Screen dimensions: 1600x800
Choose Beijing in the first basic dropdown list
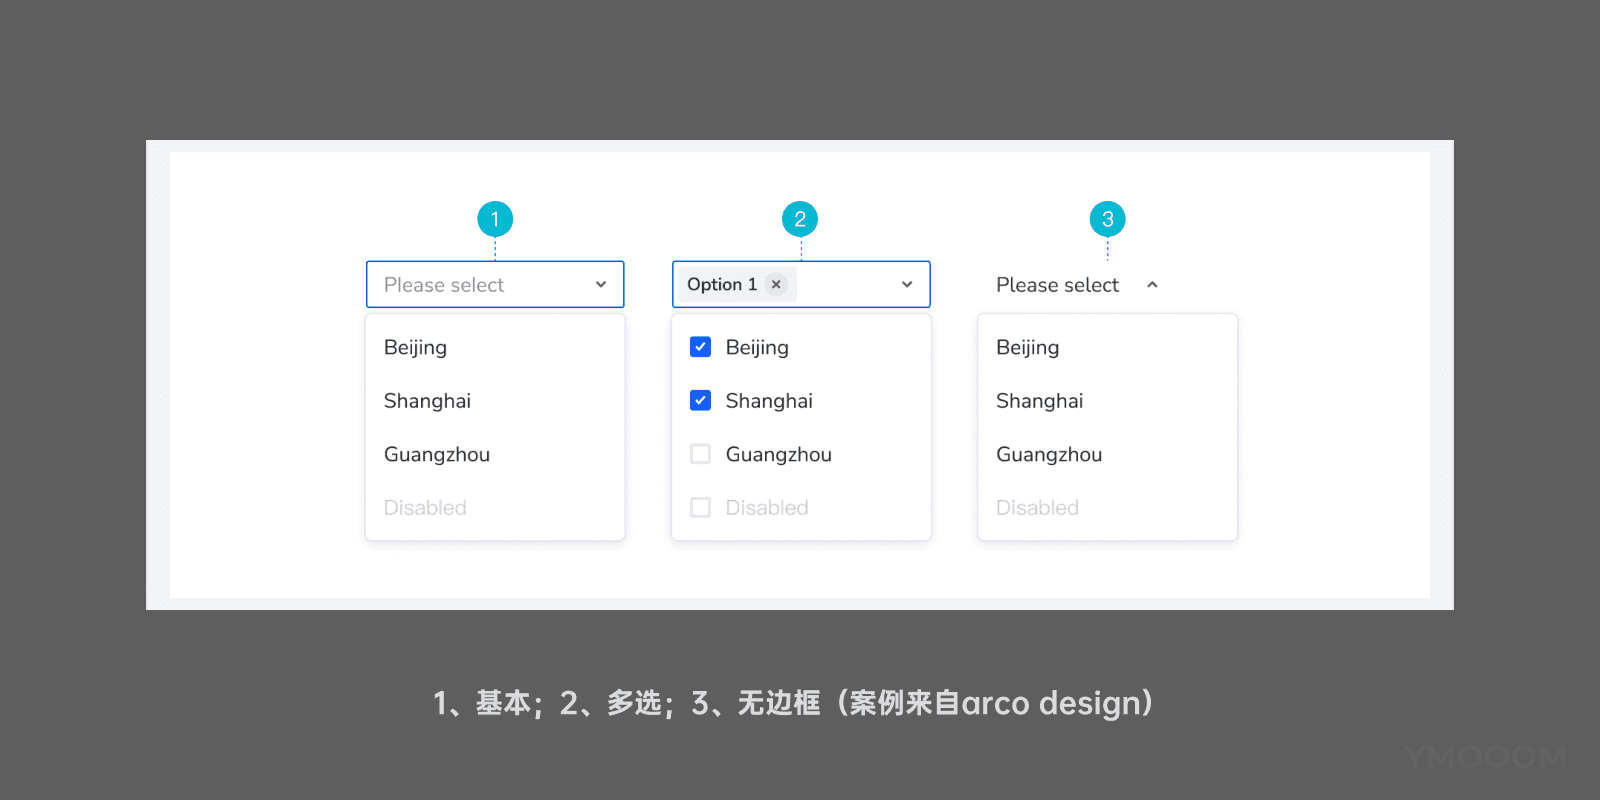point(495,347)
